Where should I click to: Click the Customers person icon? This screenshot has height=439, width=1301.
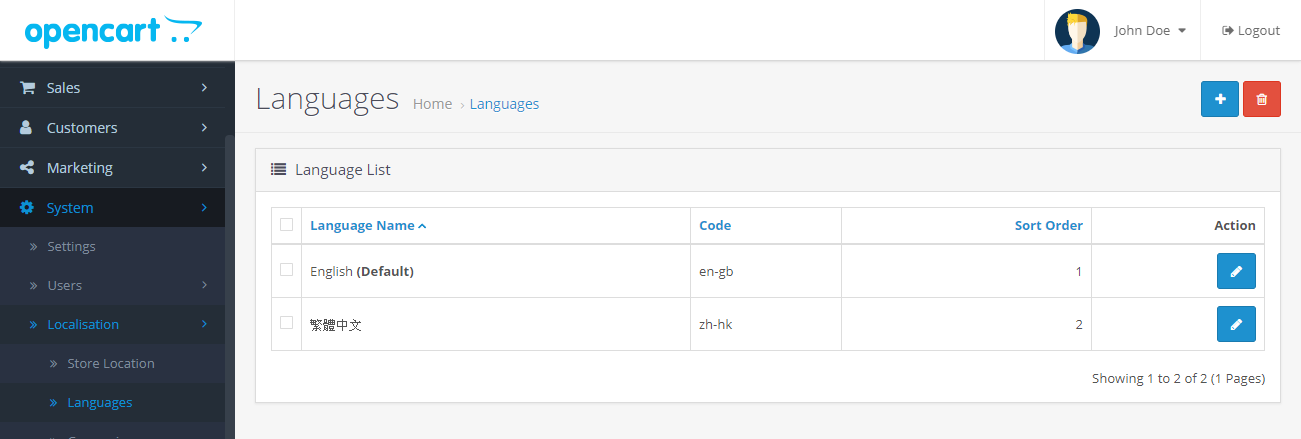click(27, 128)
